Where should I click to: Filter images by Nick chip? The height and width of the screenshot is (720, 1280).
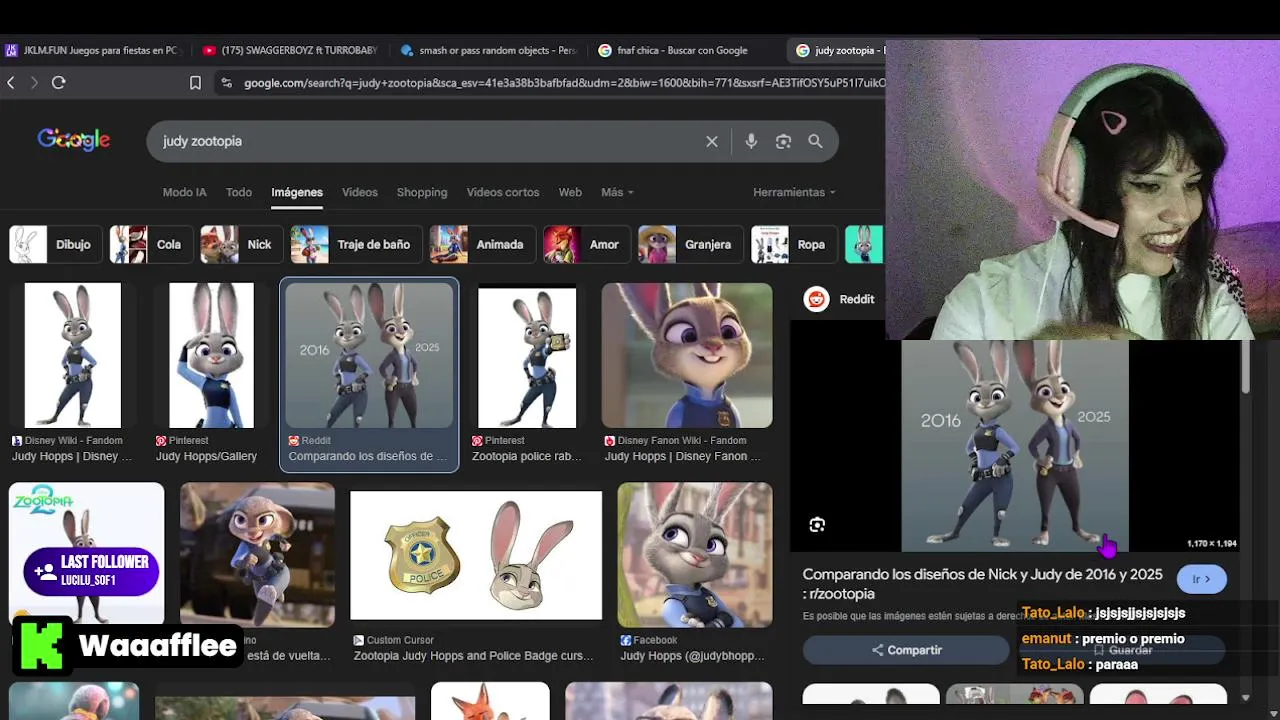241,244
